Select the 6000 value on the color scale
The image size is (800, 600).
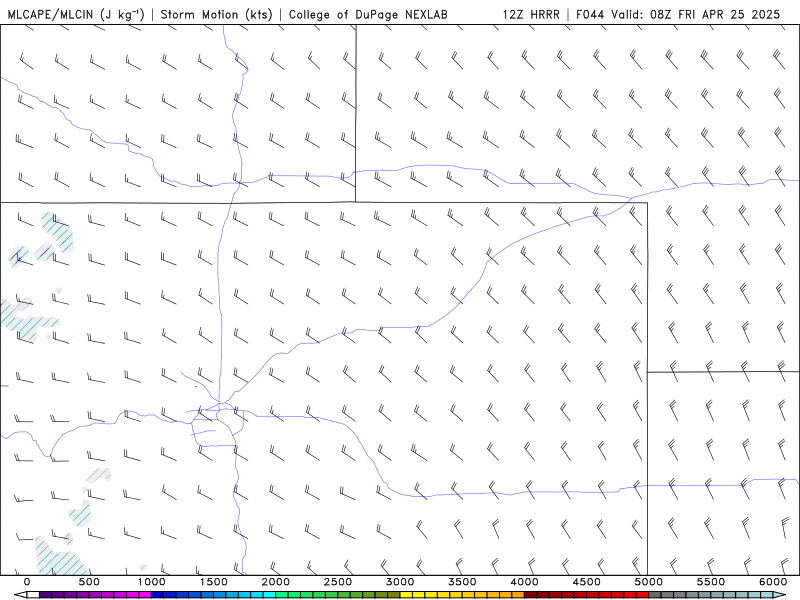[x=773, y=582]
